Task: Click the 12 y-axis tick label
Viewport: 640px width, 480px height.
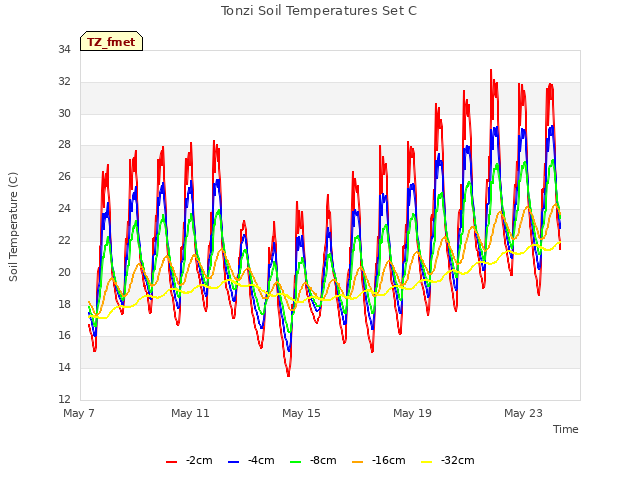Action: click(64, 399)
